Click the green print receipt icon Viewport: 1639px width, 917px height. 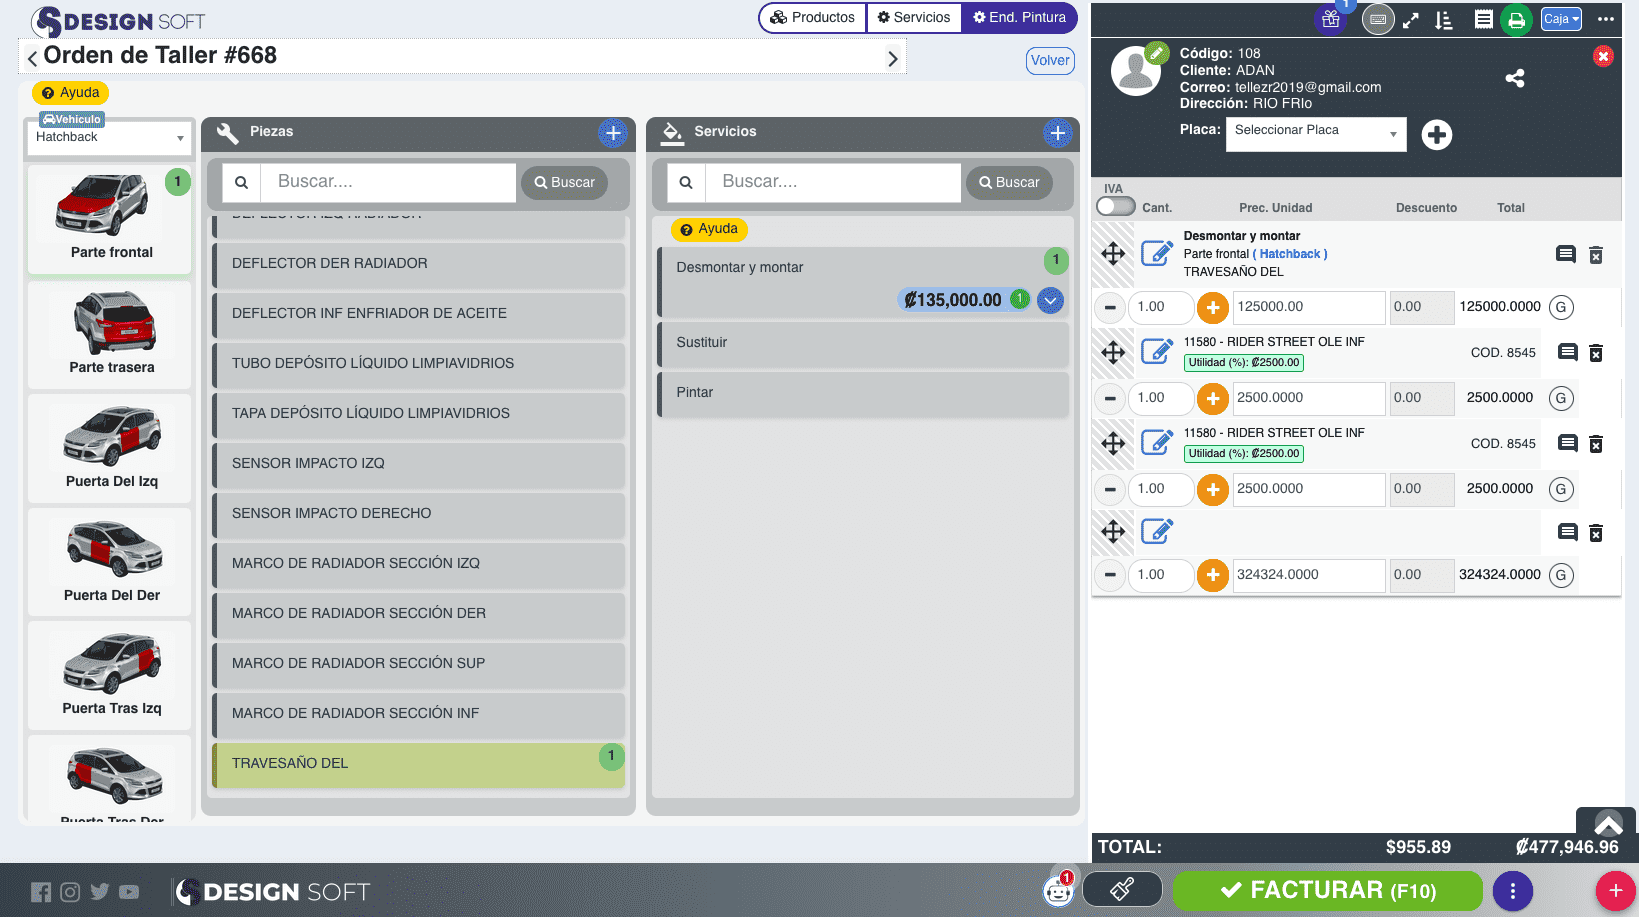tap(1516, 20)
